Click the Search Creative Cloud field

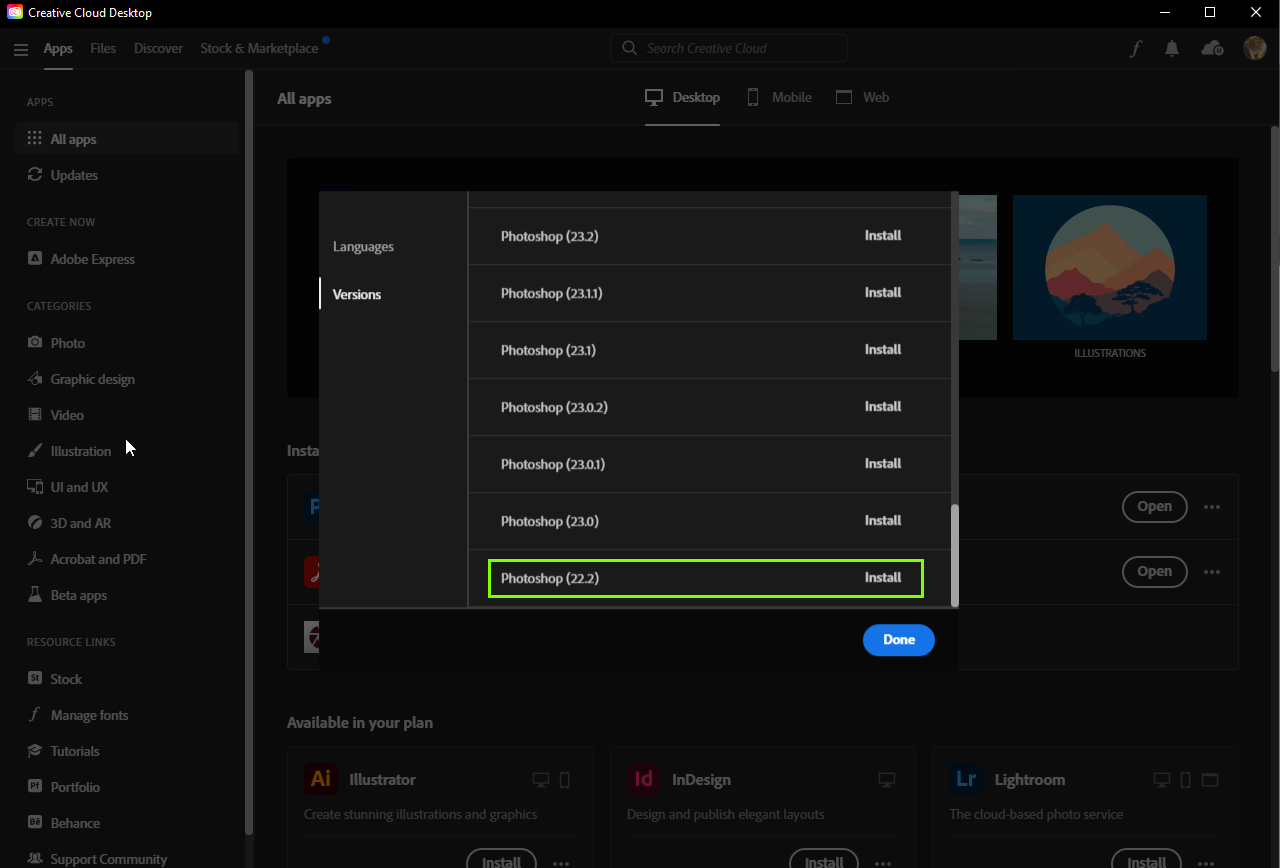[729, 47]
